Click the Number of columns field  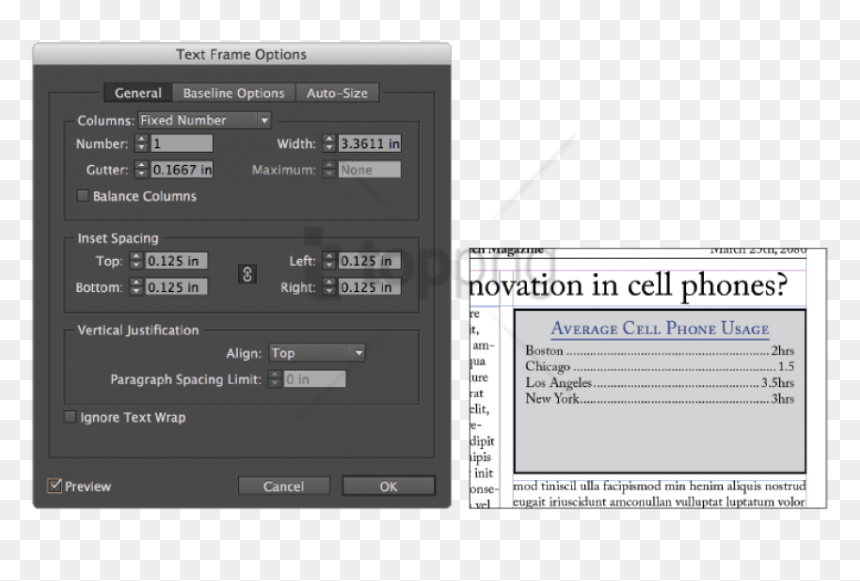click(x=182, y=144)
